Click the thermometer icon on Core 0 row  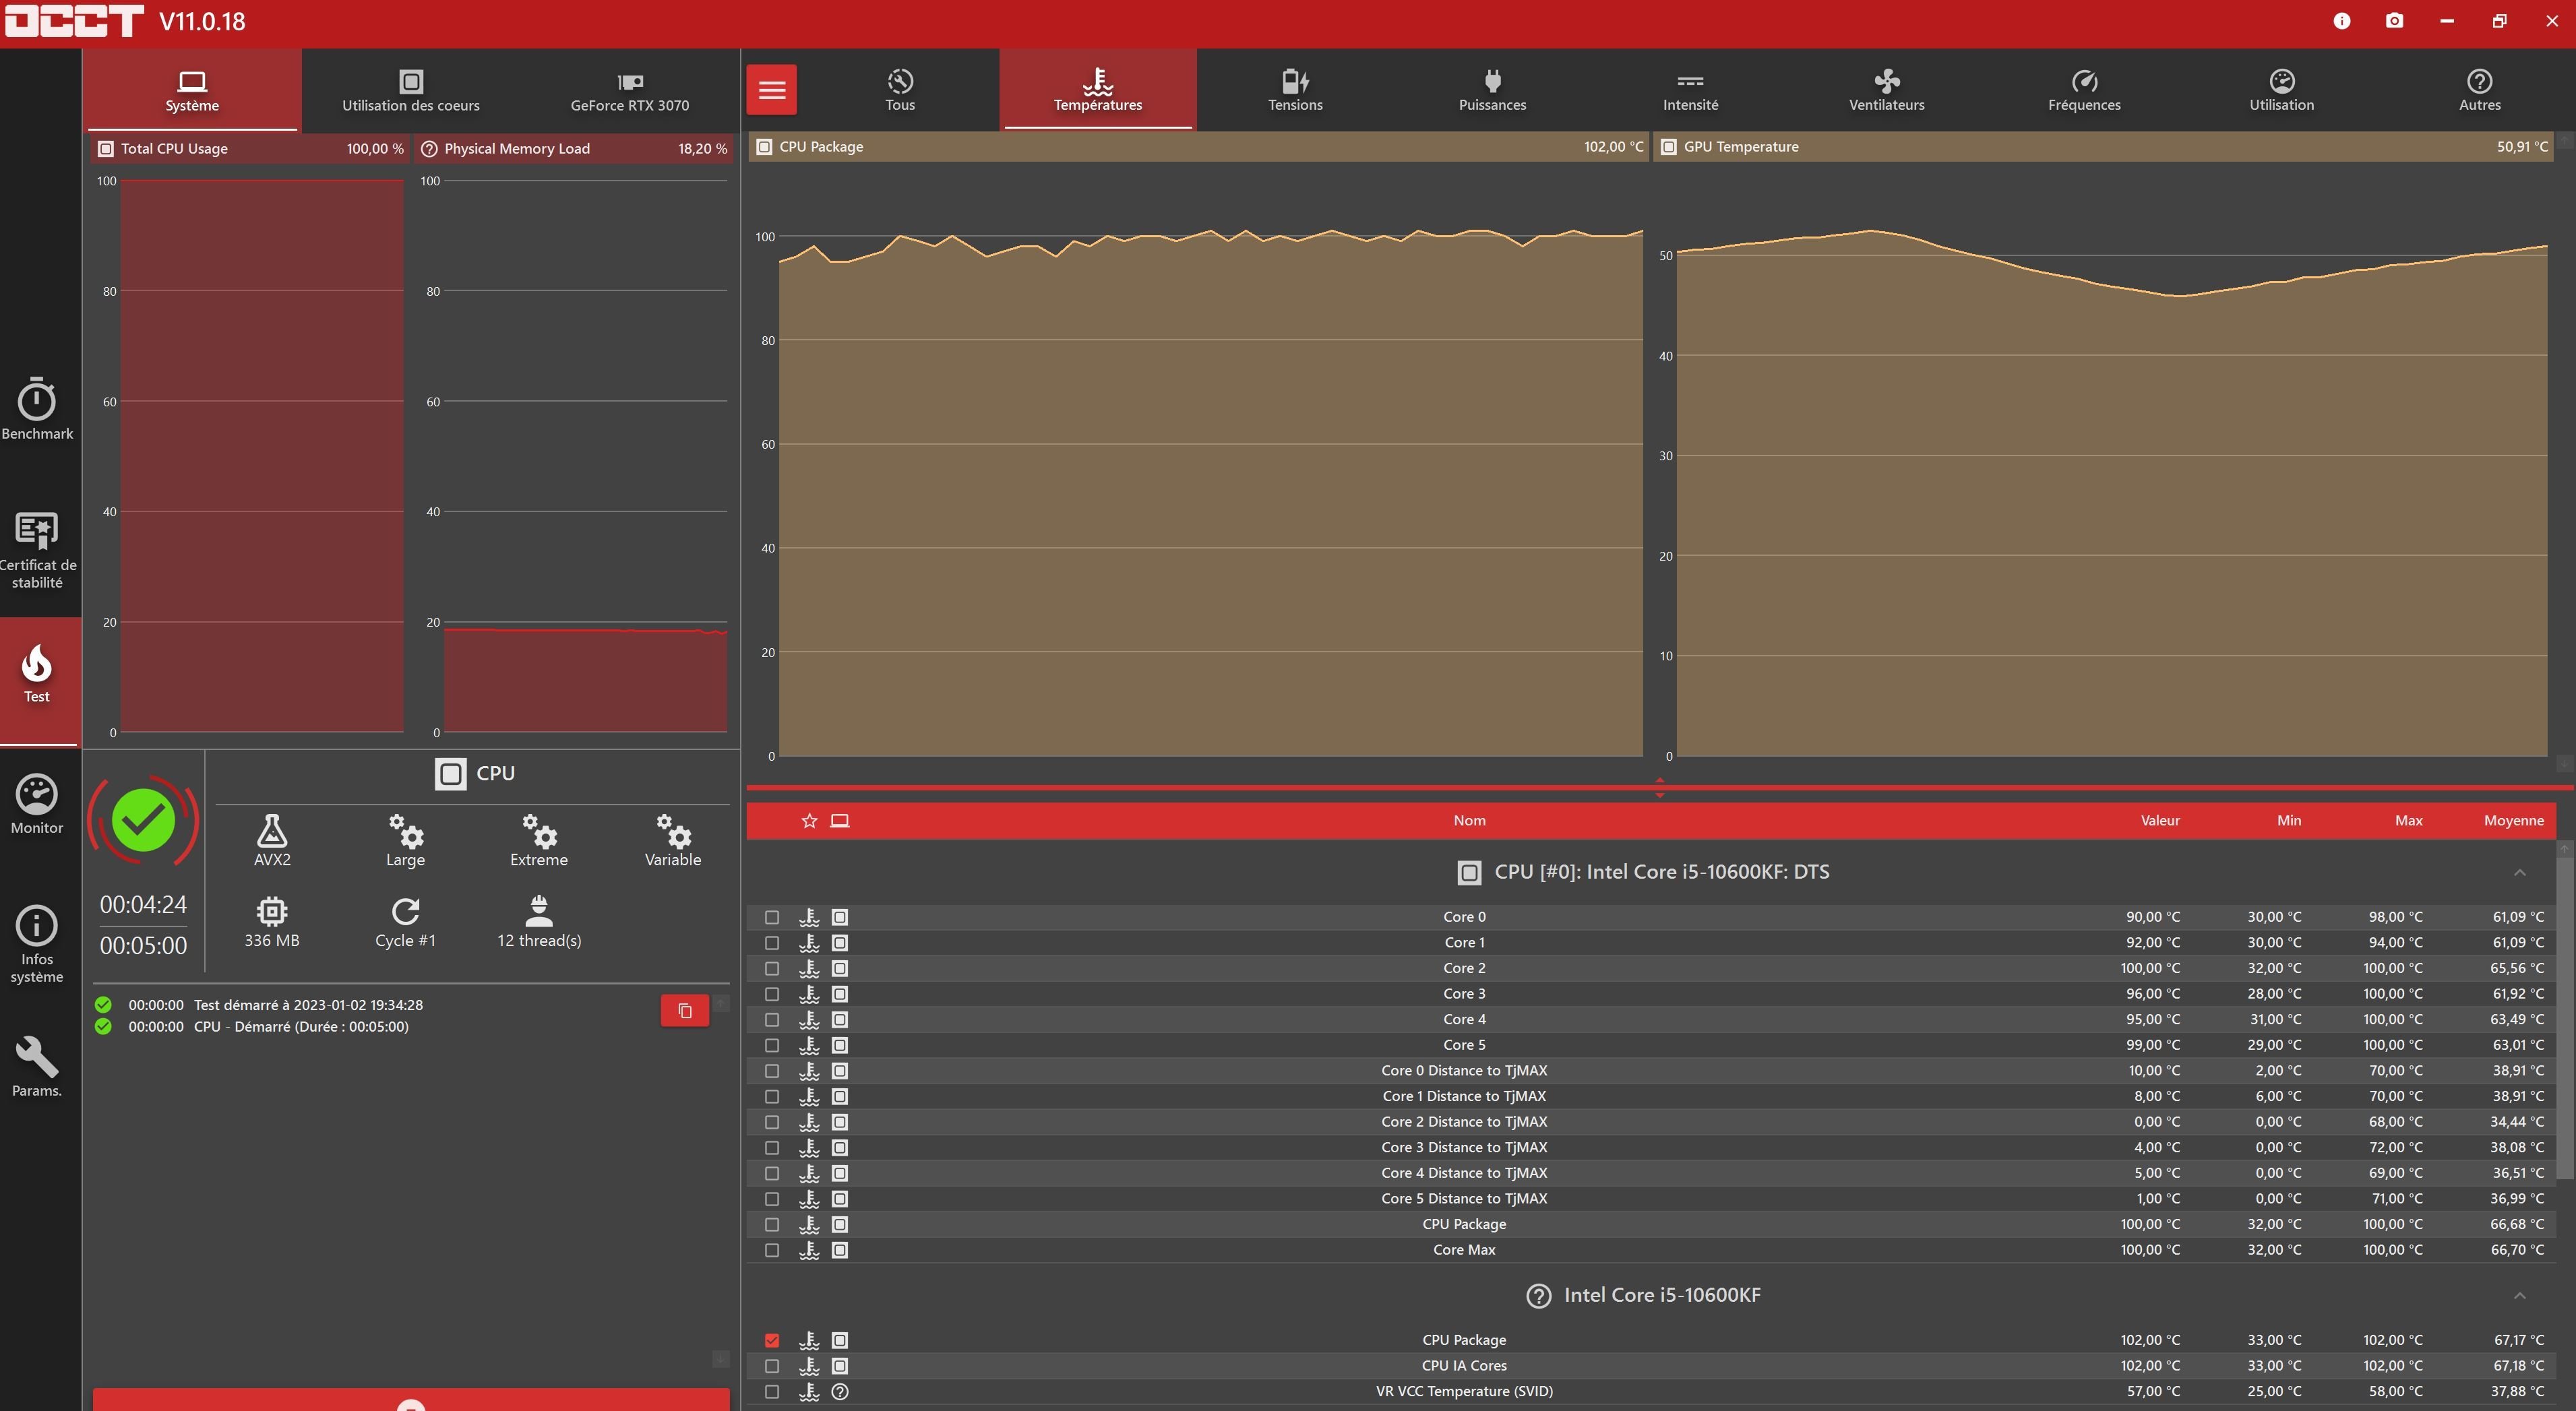[x=809, y=917]
